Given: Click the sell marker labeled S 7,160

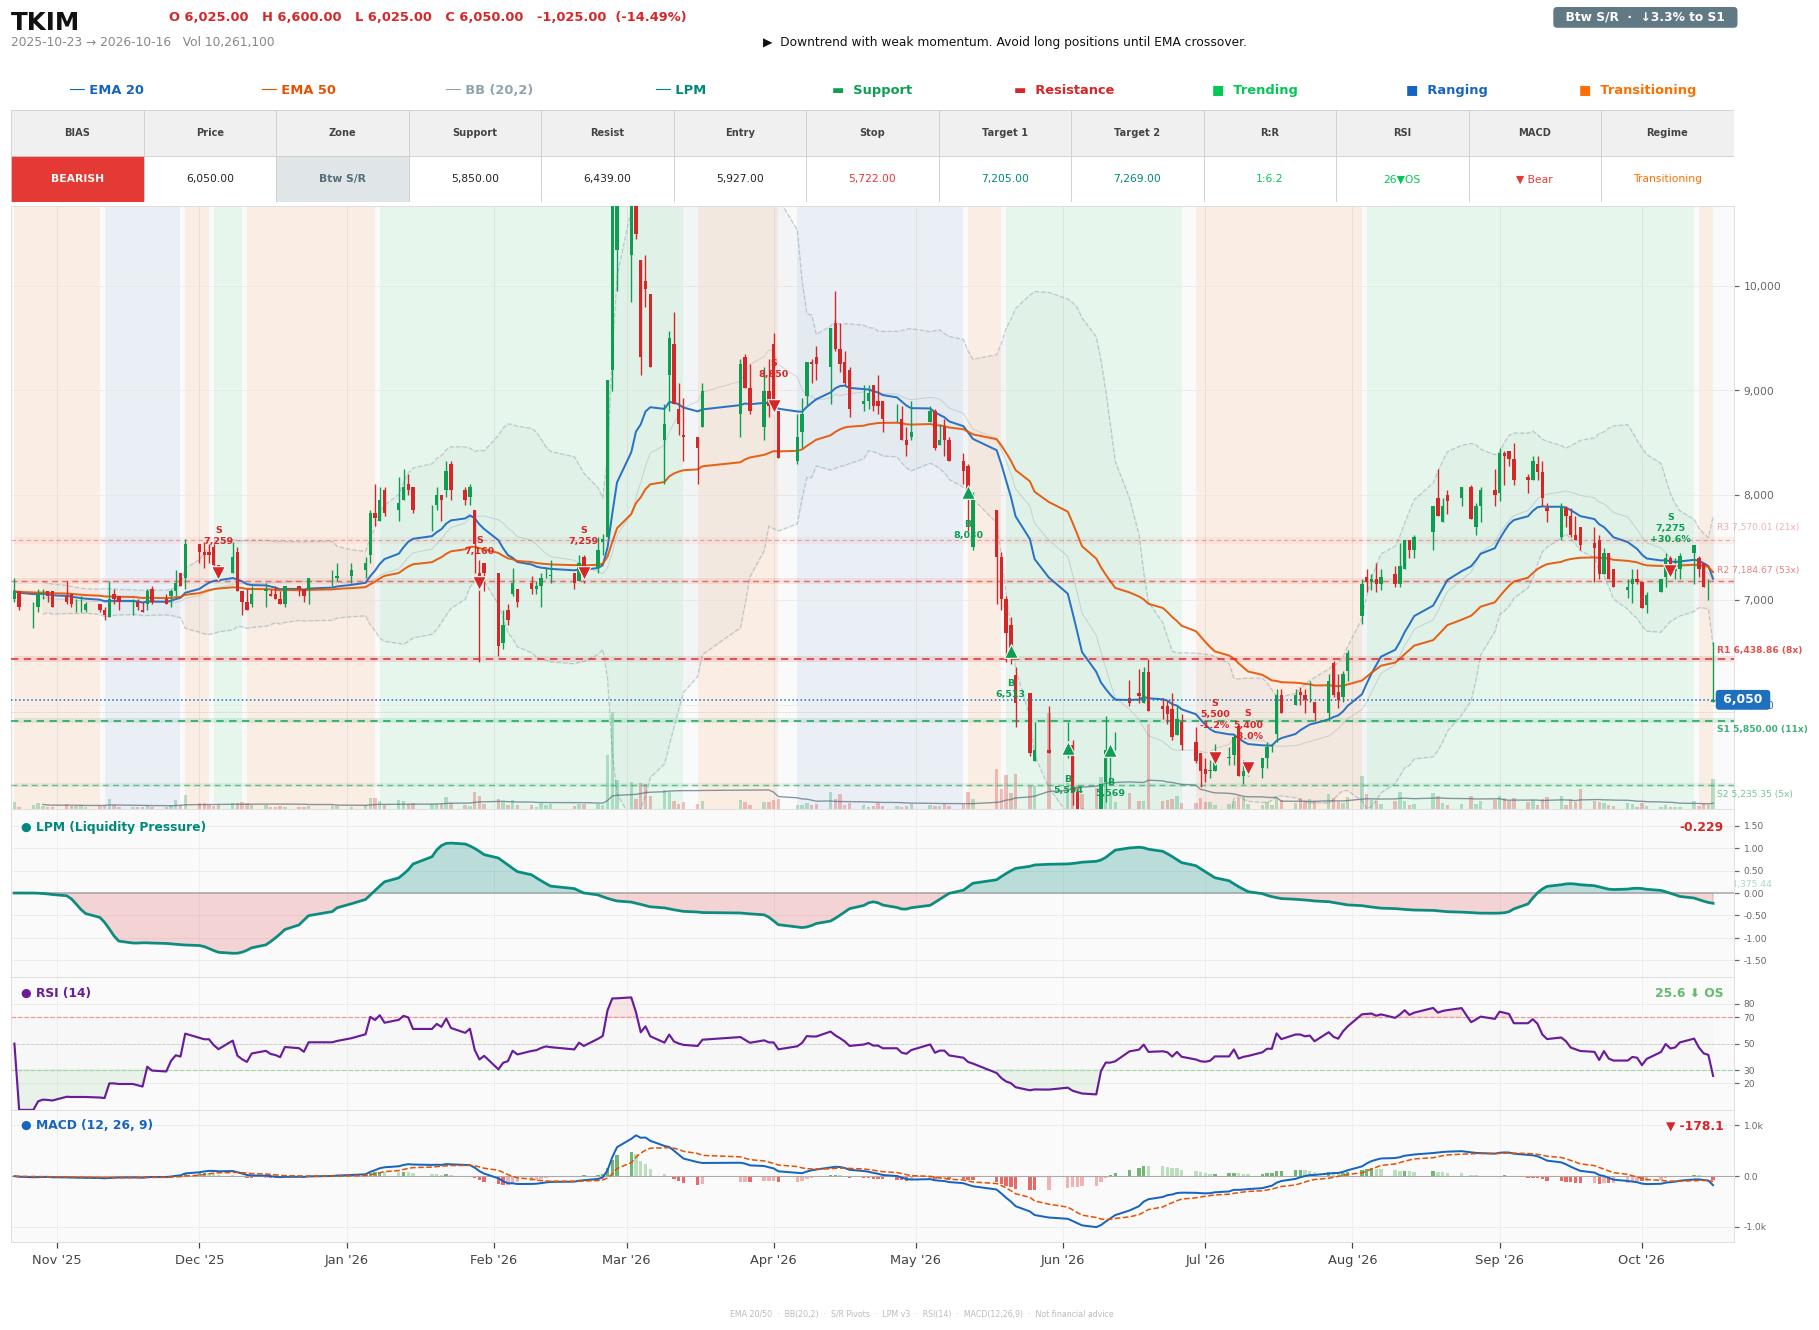Looking at the screenshot, I should (479, 582).
